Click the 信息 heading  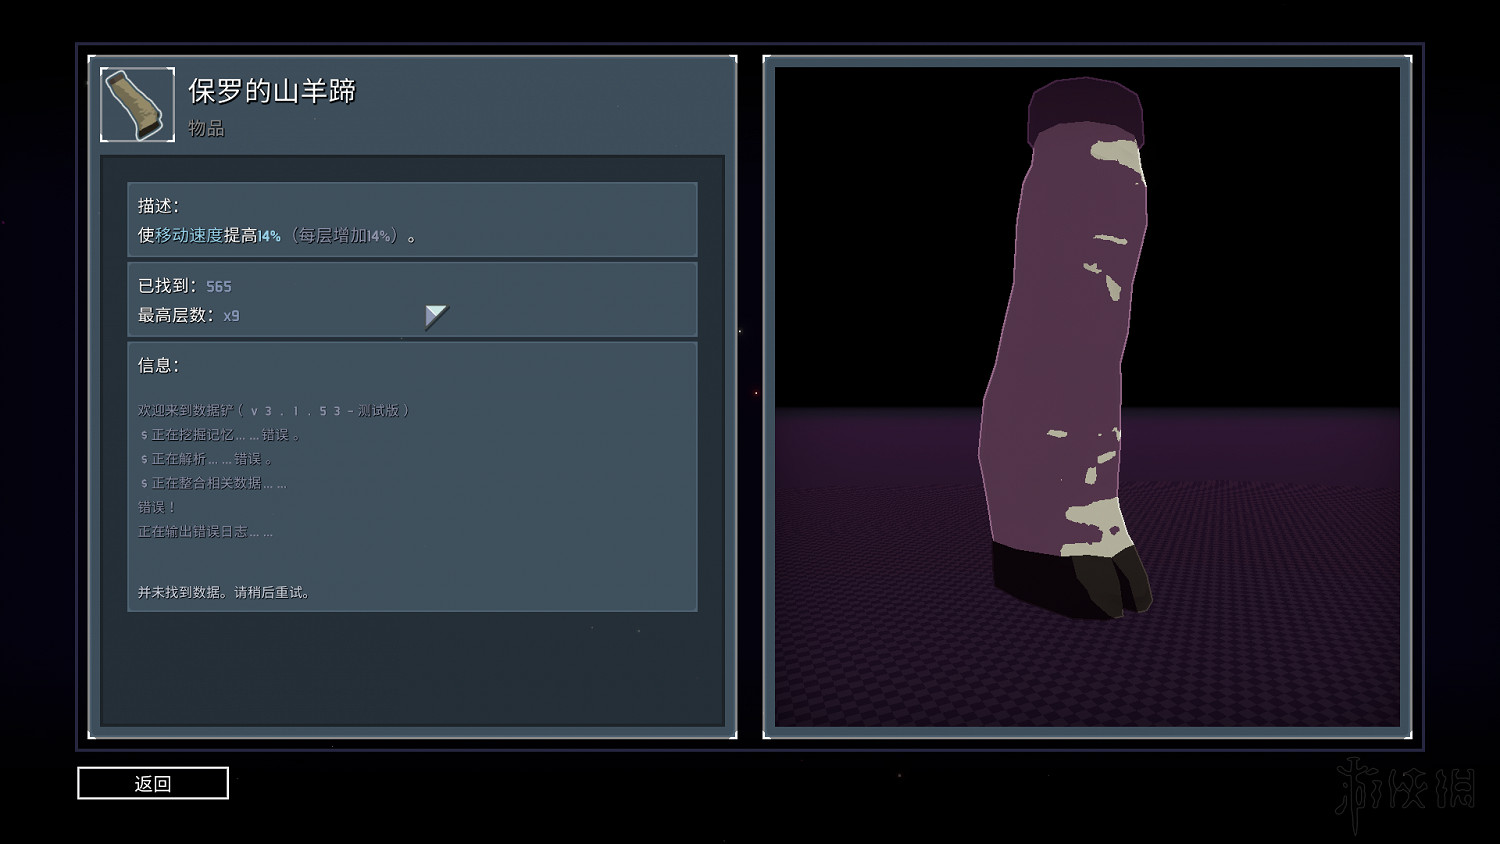click(158, 365)
